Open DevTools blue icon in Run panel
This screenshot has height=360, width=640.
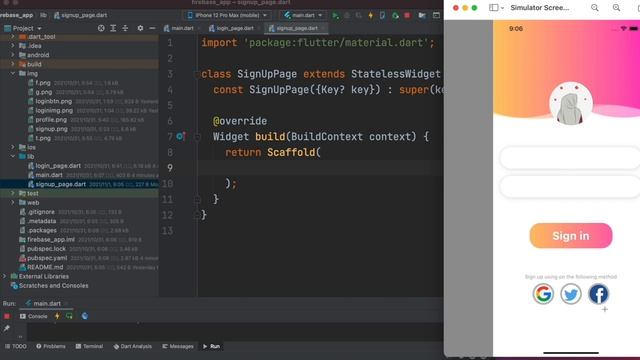[x=84, y=316]
